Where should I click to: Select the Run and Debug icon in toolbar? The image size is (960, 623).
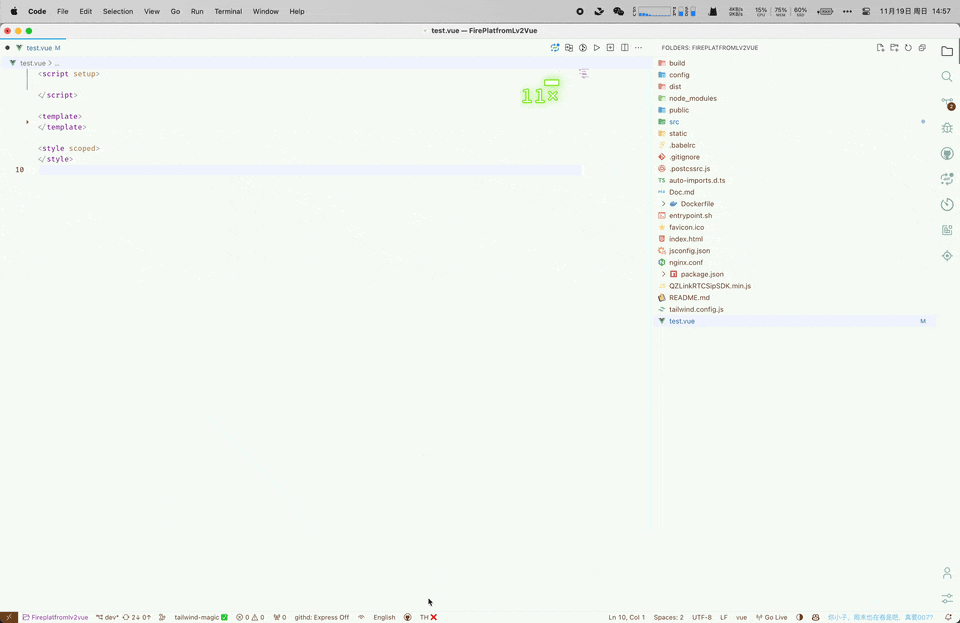coord(583,47)
